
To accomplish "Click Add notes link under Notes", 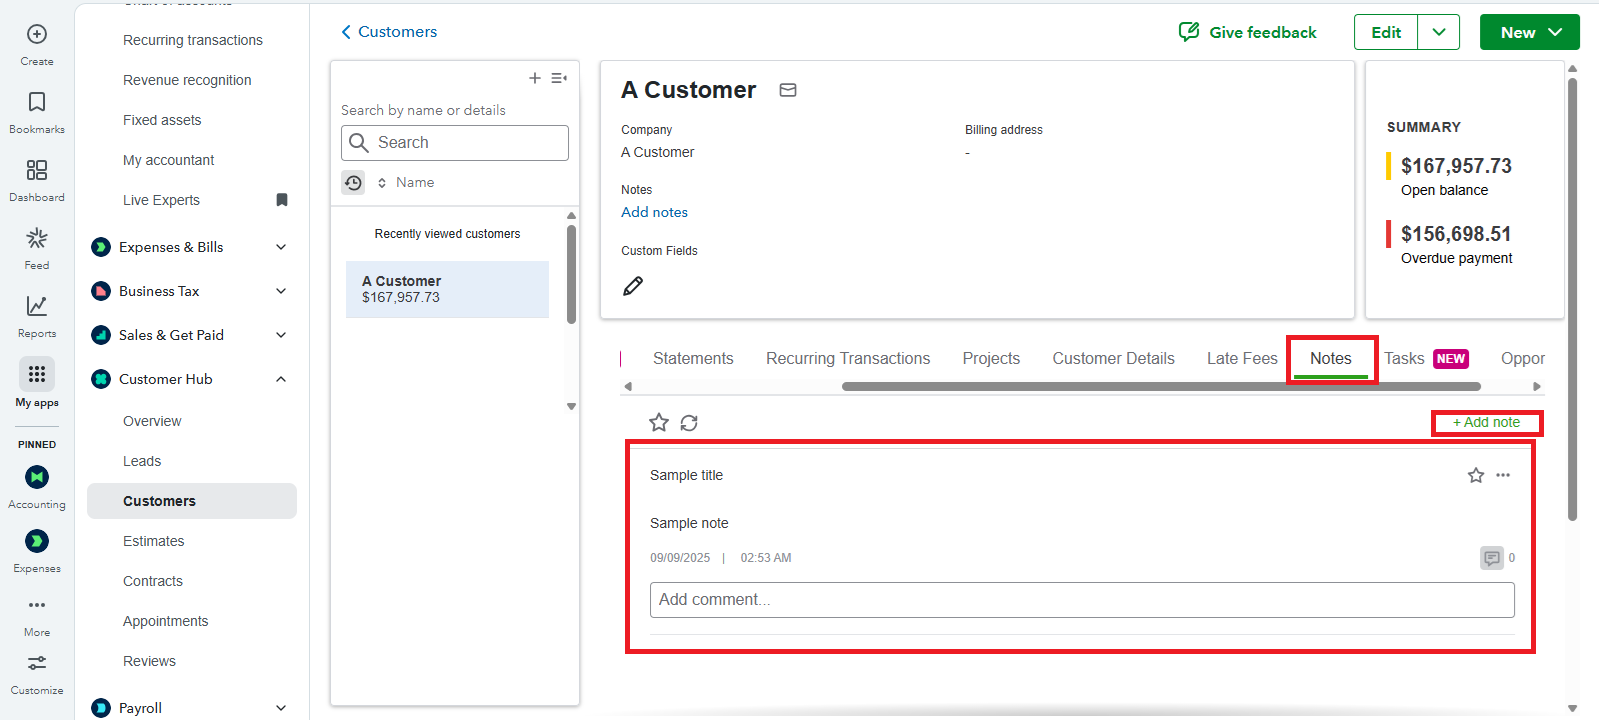I will [x=654, y=212].
